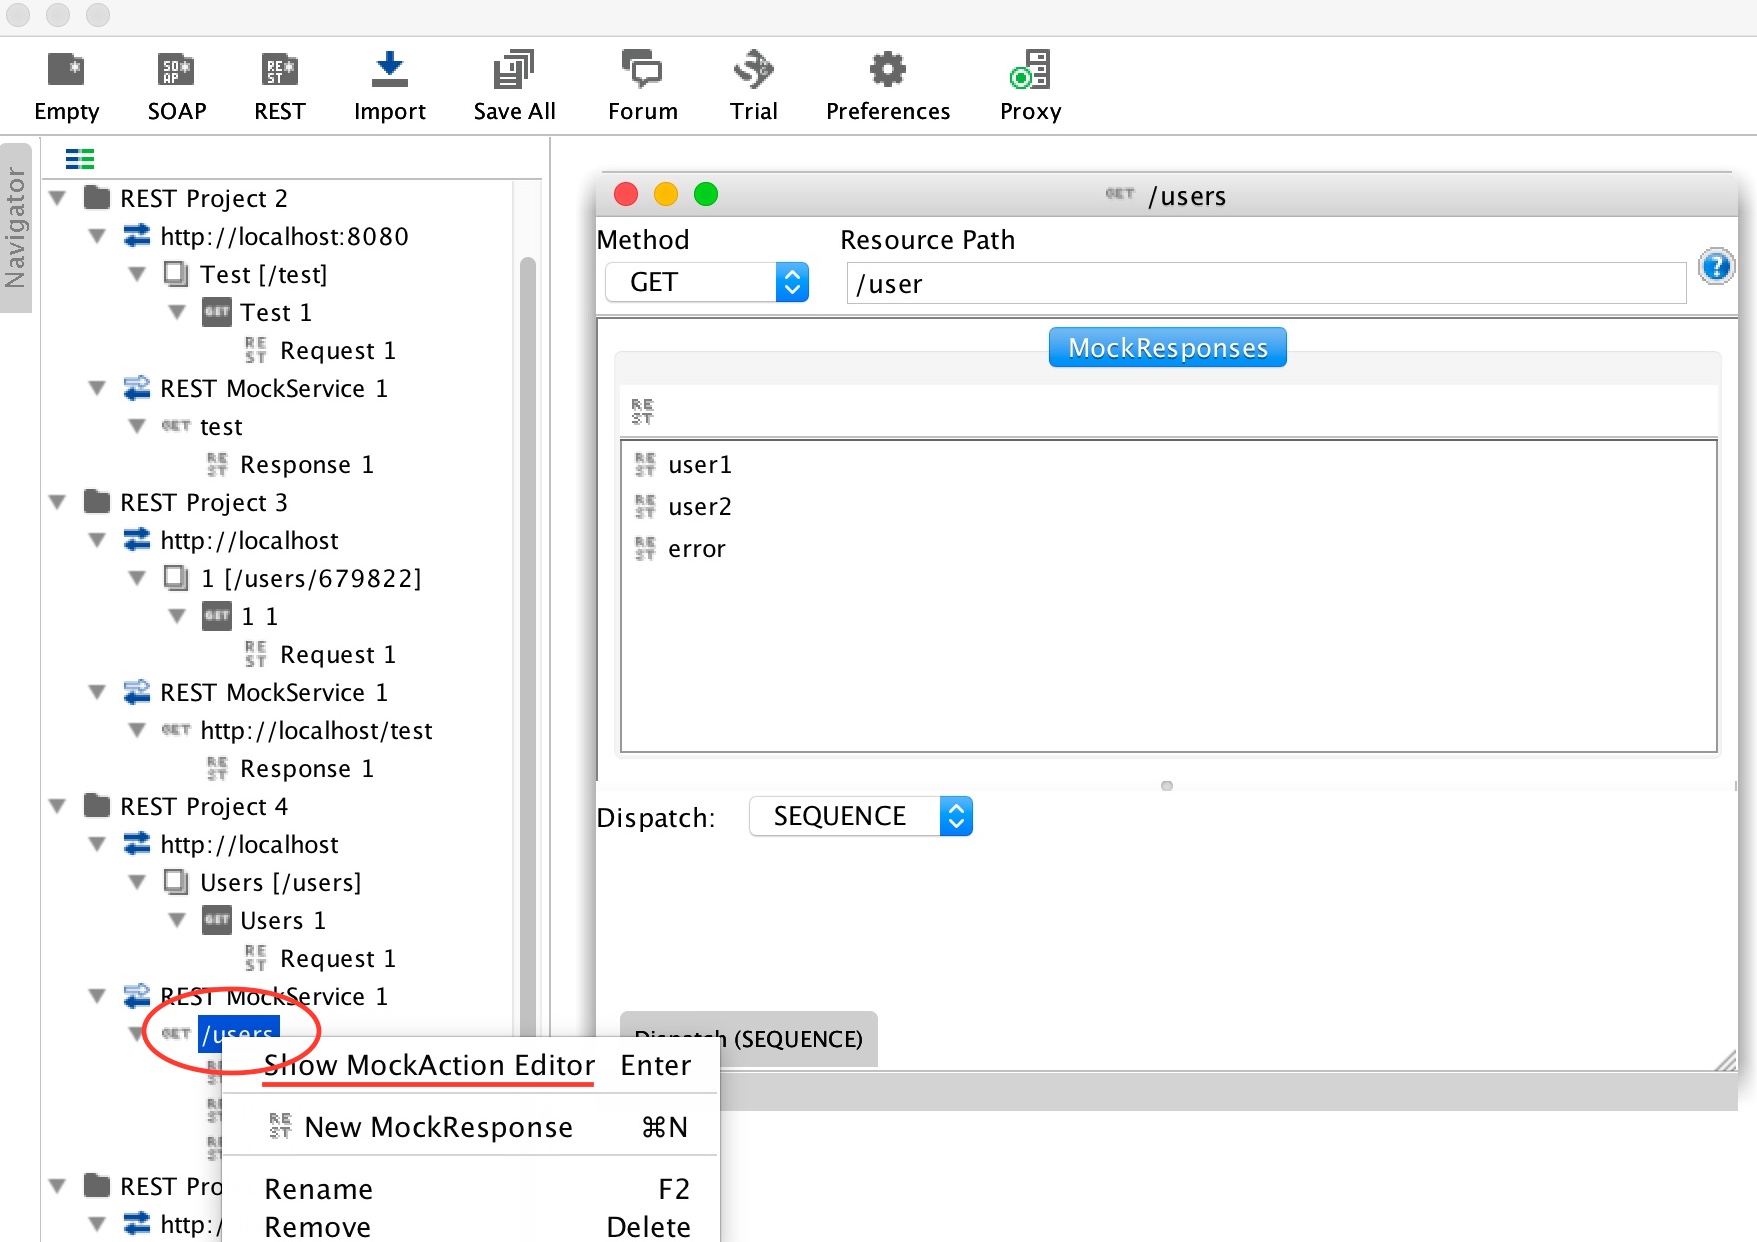
Task: Open the Method GET dropdown
Action: [x=707, y=282]
